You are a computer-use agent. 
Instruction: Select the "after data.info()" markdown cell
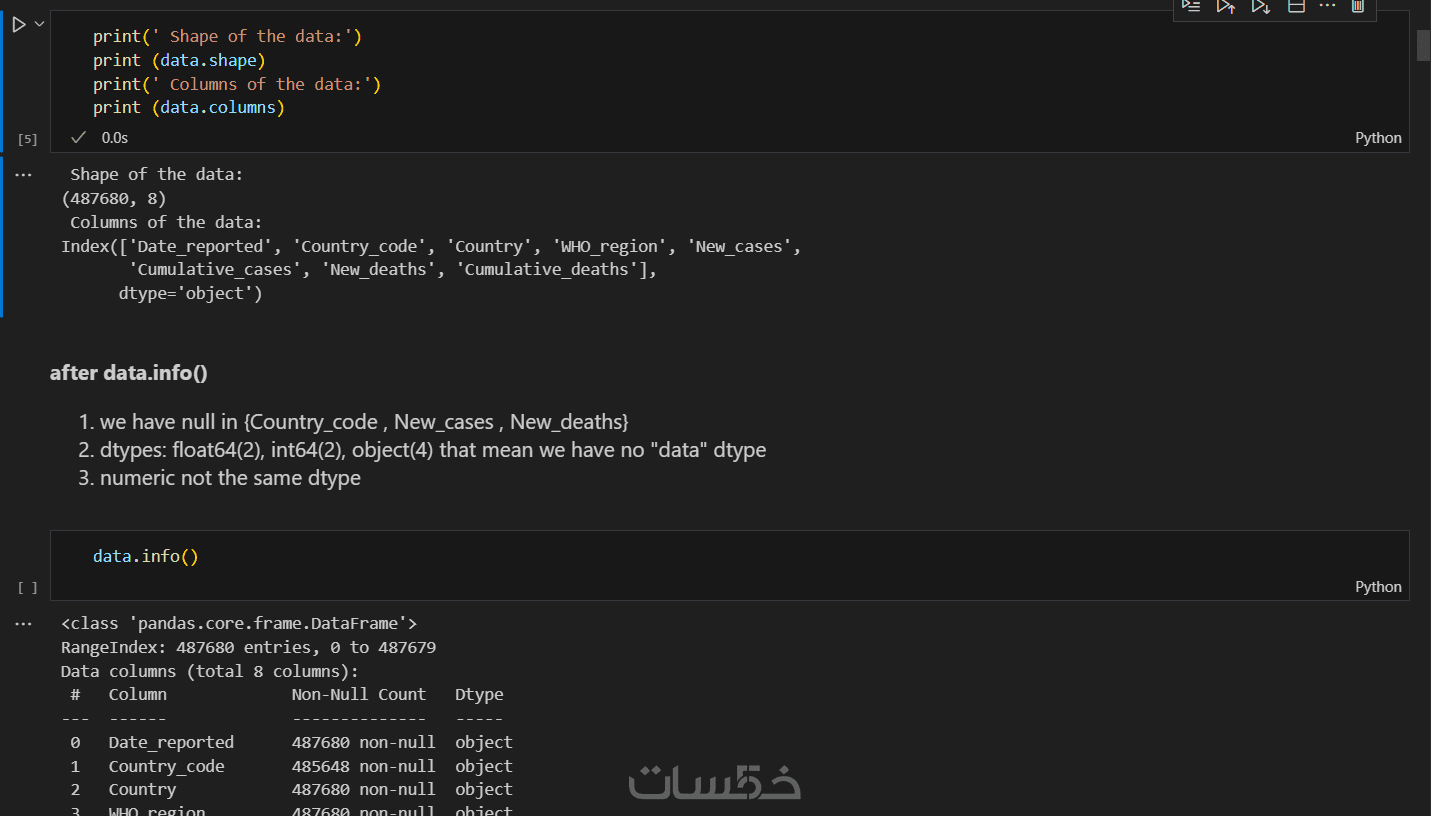(x=129, y=373)
